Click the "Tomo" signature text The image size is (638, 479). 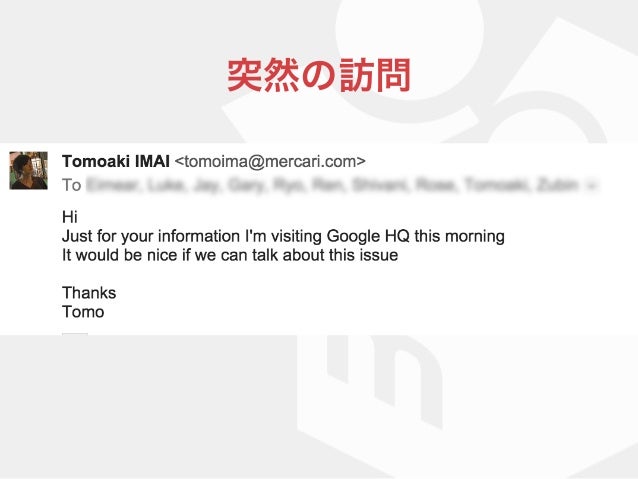(83, 312)
